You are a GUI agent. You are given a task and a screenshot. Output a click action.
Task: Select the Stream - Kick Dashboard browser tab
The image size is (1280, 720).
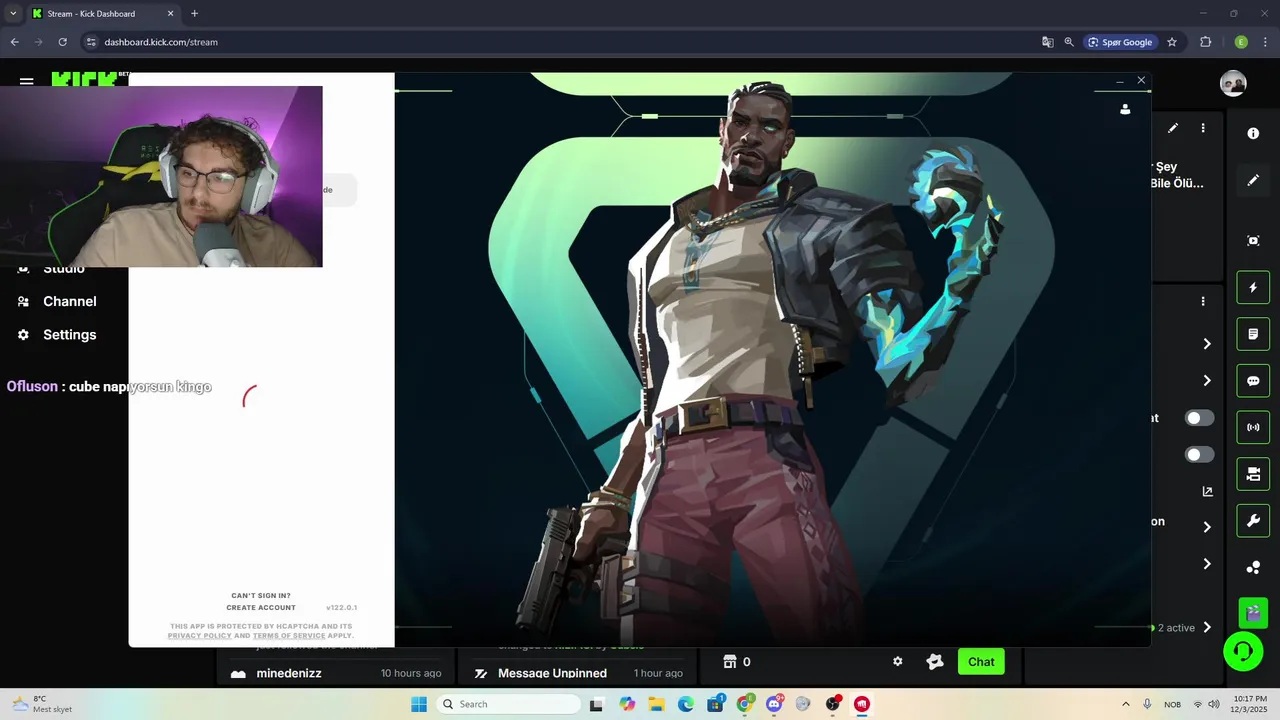click(x=103, y=14)
